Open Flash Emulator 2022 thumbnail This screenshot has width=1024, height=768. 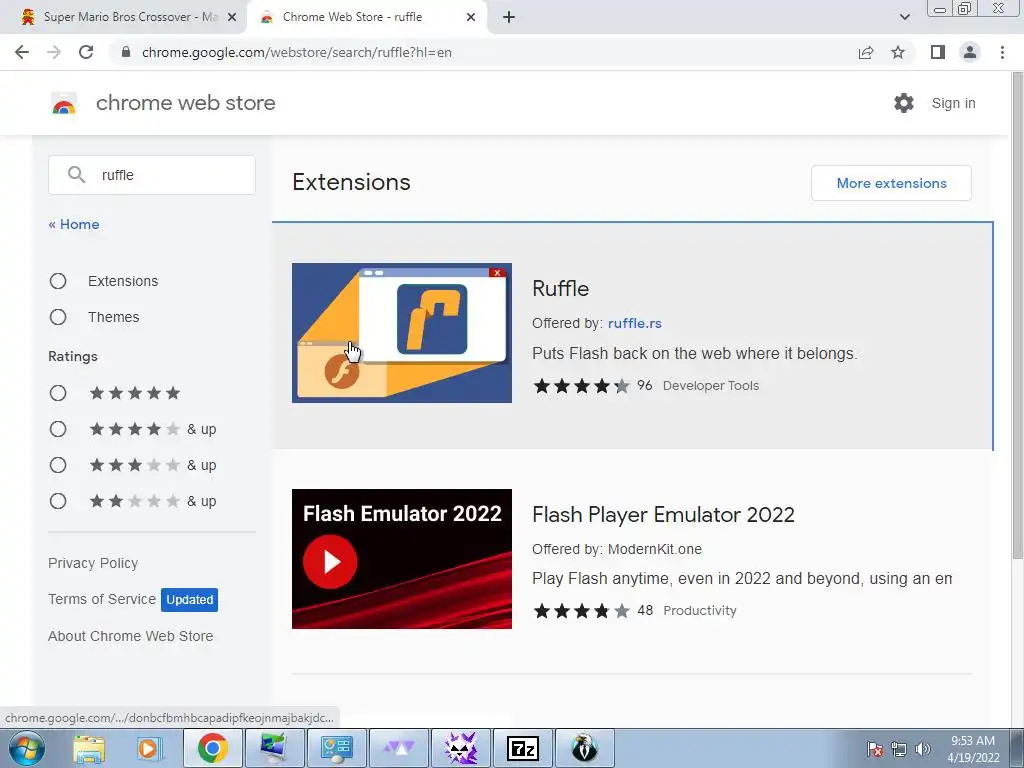(x=402, y=559)
